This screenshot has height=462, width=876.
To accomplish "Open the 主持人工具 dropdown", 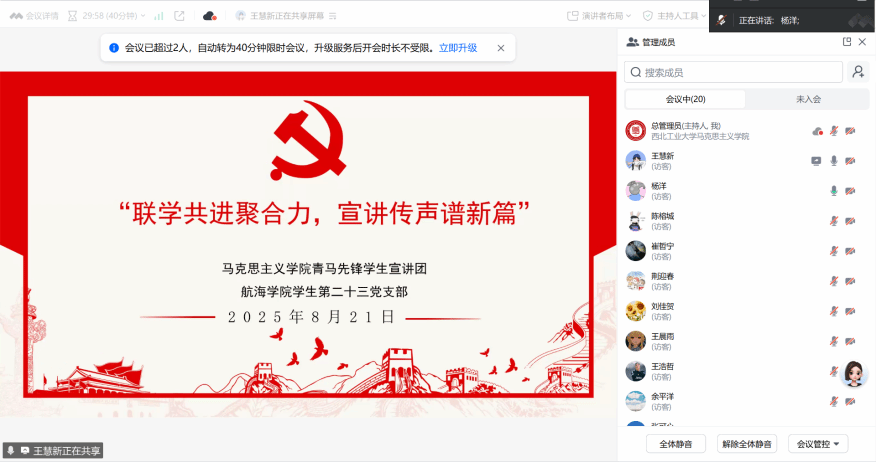I will pos(675,16).
